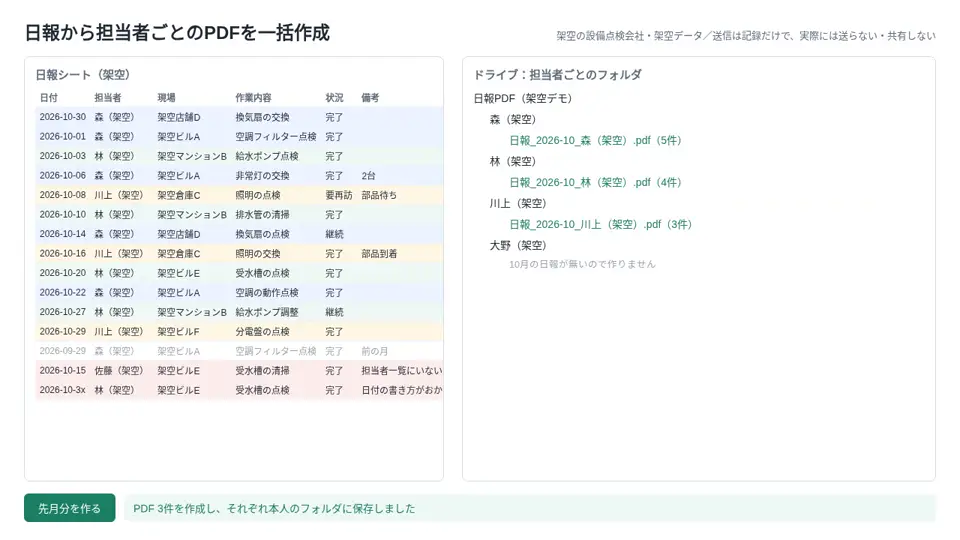Image resolution: width=960 pixels, height=540 pixels.
Task: Click the 換気扇の交換 task cell
Action: point(262,117)
